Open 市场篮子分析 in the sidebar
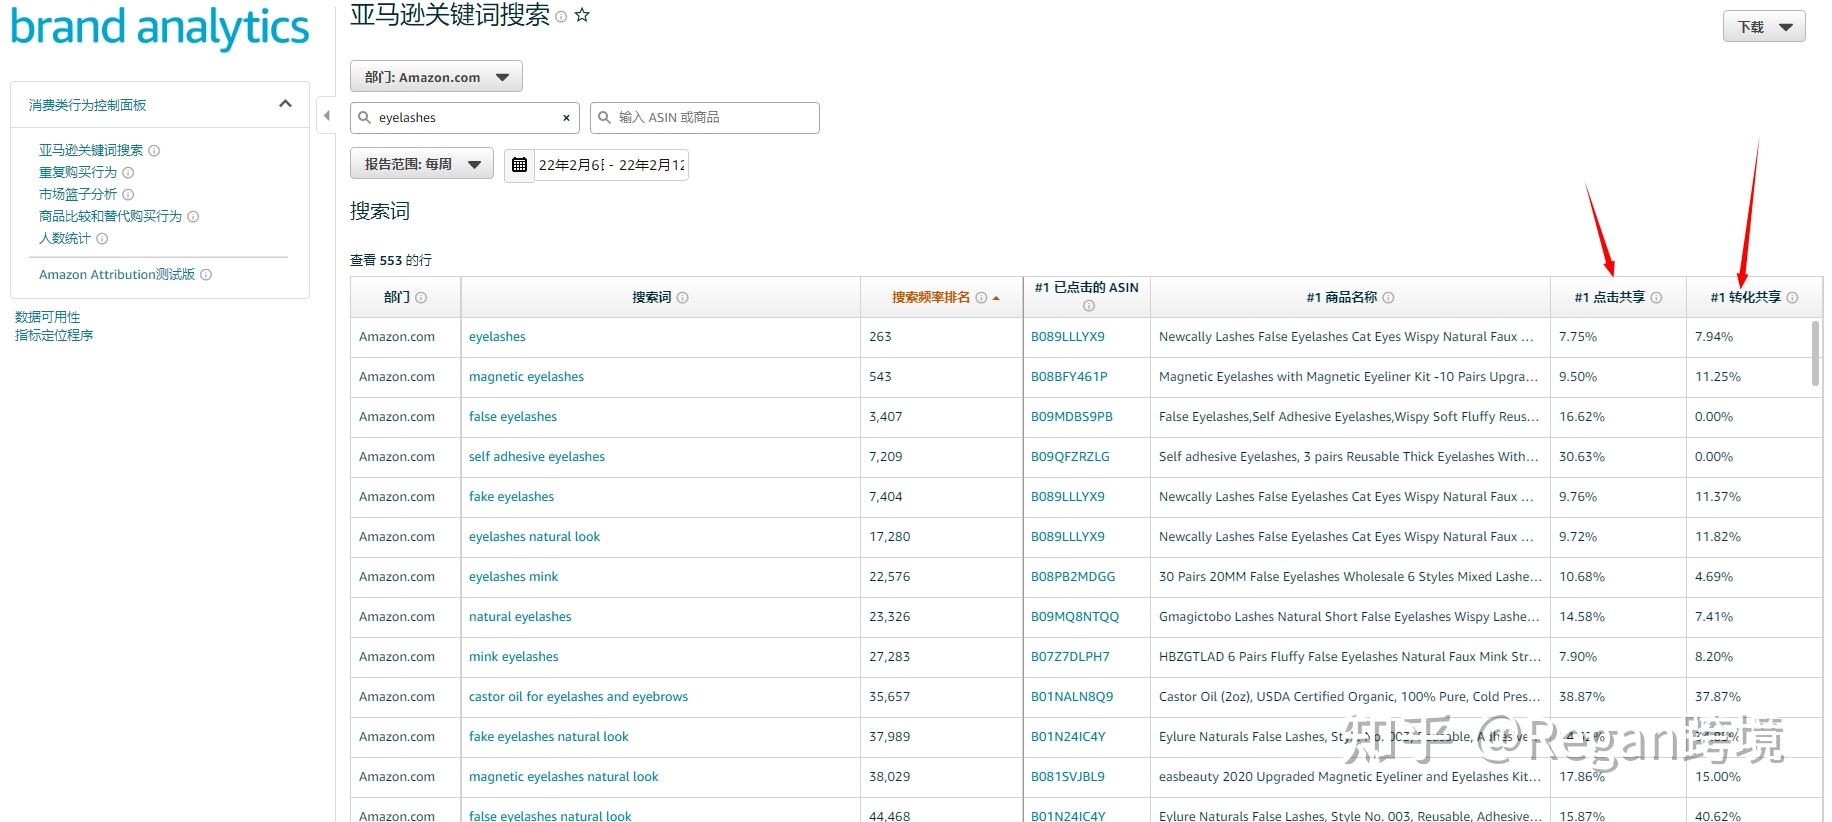This screenshot has width=1832, height=822. (x=78, y=194)
